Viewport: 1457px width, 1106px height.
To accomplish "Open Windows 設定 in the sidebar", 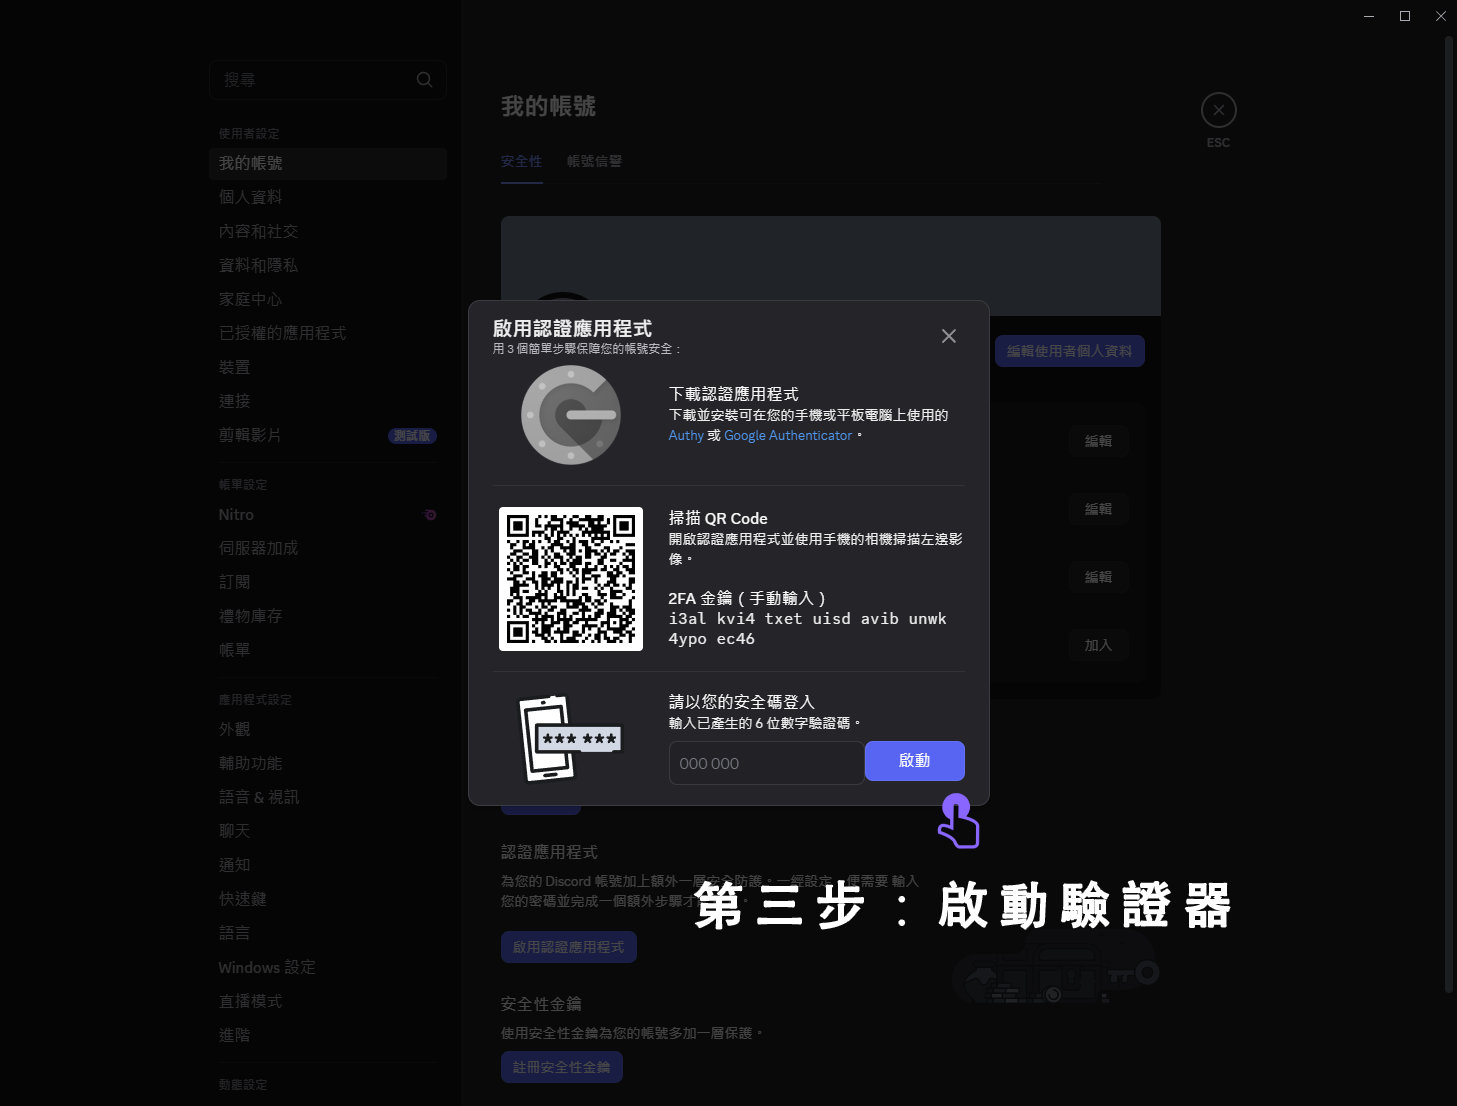I will pos(328,967).
